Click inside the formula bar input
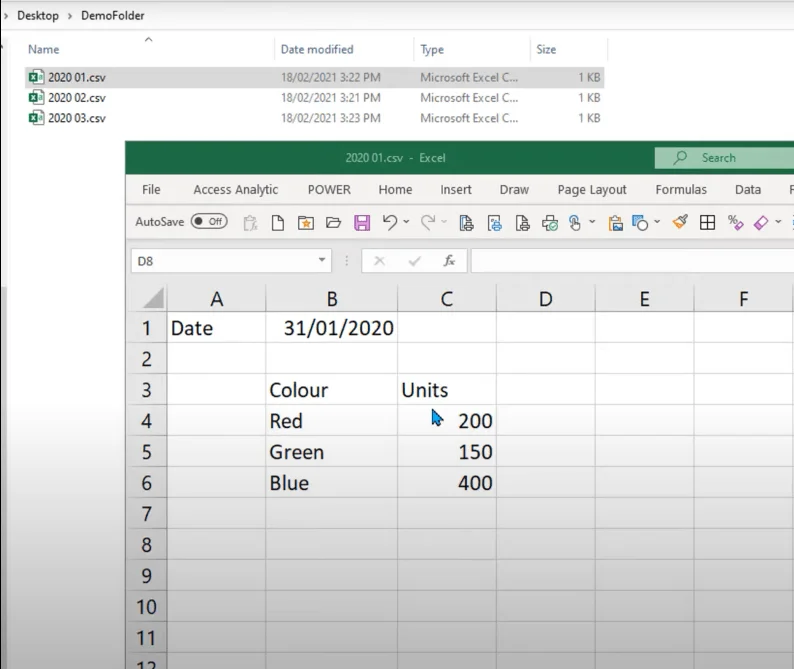The image size is (794, 669). point(632,261)
